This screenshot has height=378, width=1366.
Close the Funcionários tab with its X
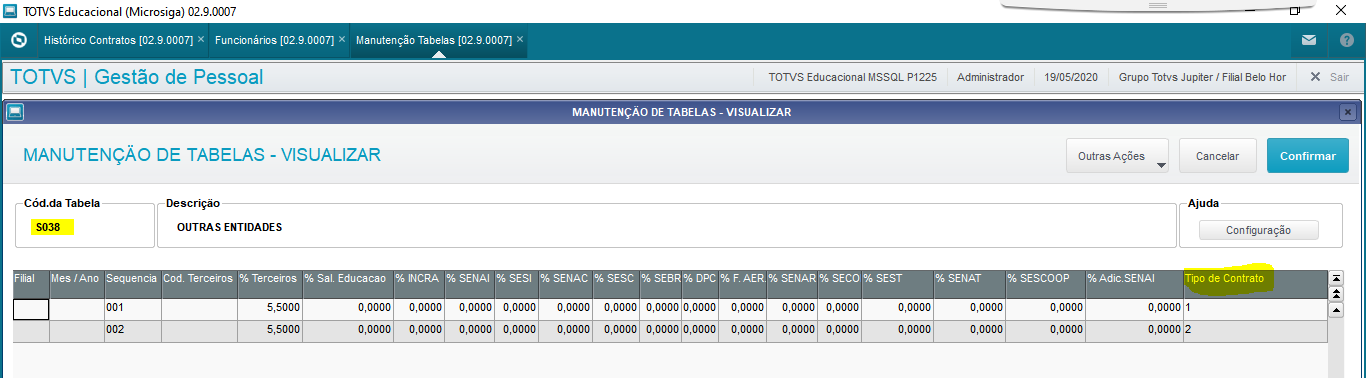coord(342,39)
